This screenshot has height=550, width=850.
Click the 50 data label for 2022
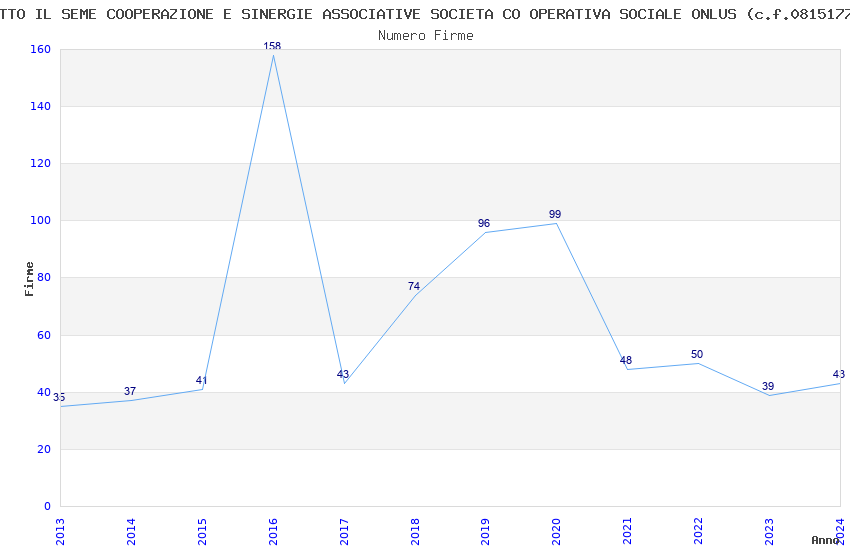pos(697,354)
